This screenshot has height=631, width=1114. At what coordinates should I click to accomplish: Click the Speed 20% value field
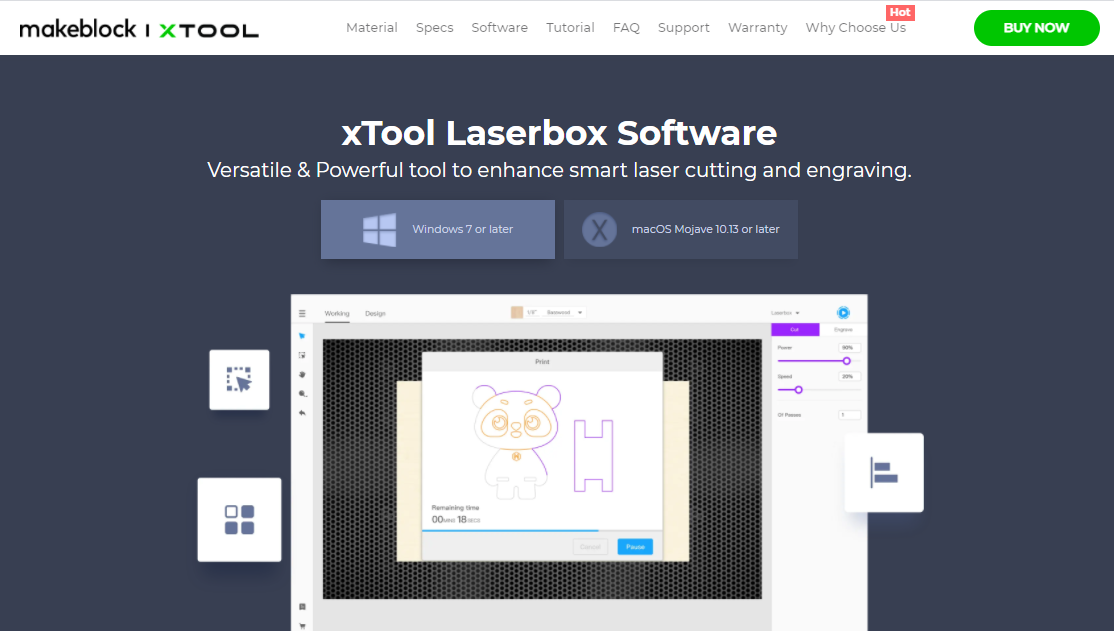click(849, 377)
